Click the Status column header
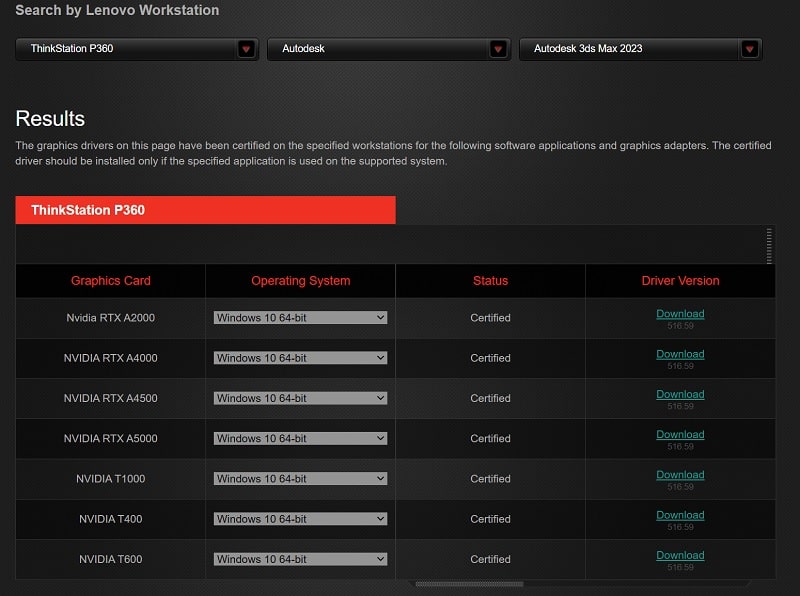Screen dimensions: 800x596 click(x=490, y=281)
